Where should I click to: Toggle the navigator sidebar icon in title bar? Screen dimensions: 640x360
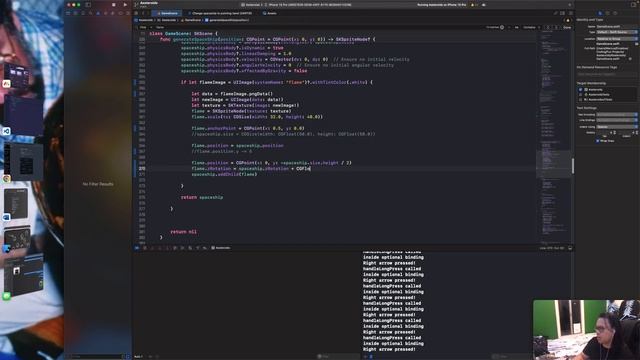tap(88, 5)
